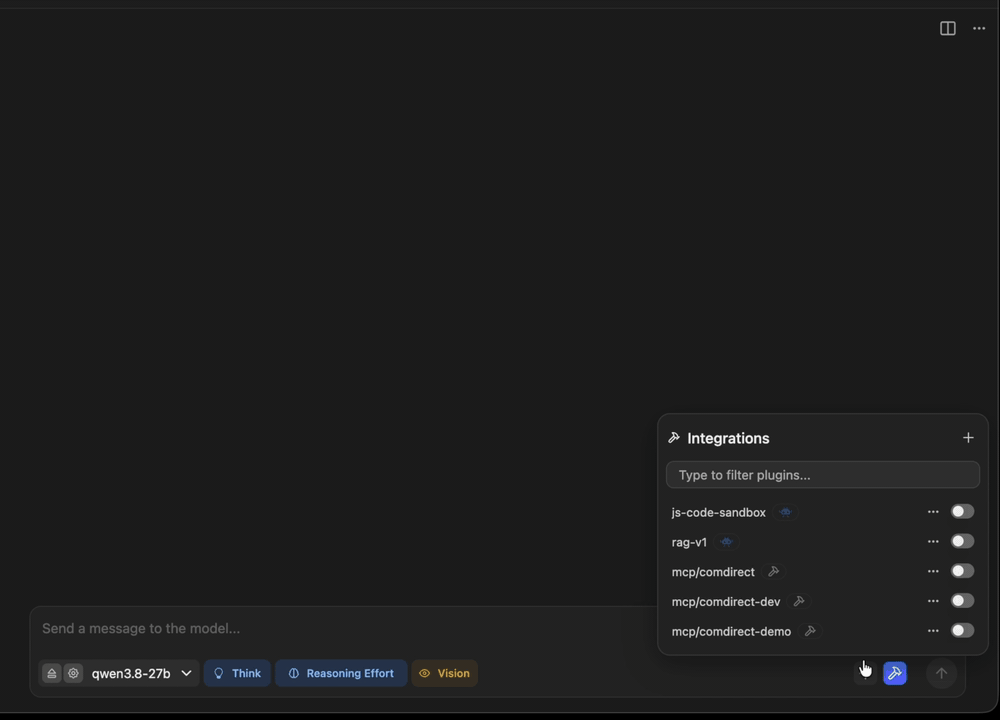Switch on mcp/comdirect-dev integration
The image size is (1000, 720).
[x=962, y=601]
